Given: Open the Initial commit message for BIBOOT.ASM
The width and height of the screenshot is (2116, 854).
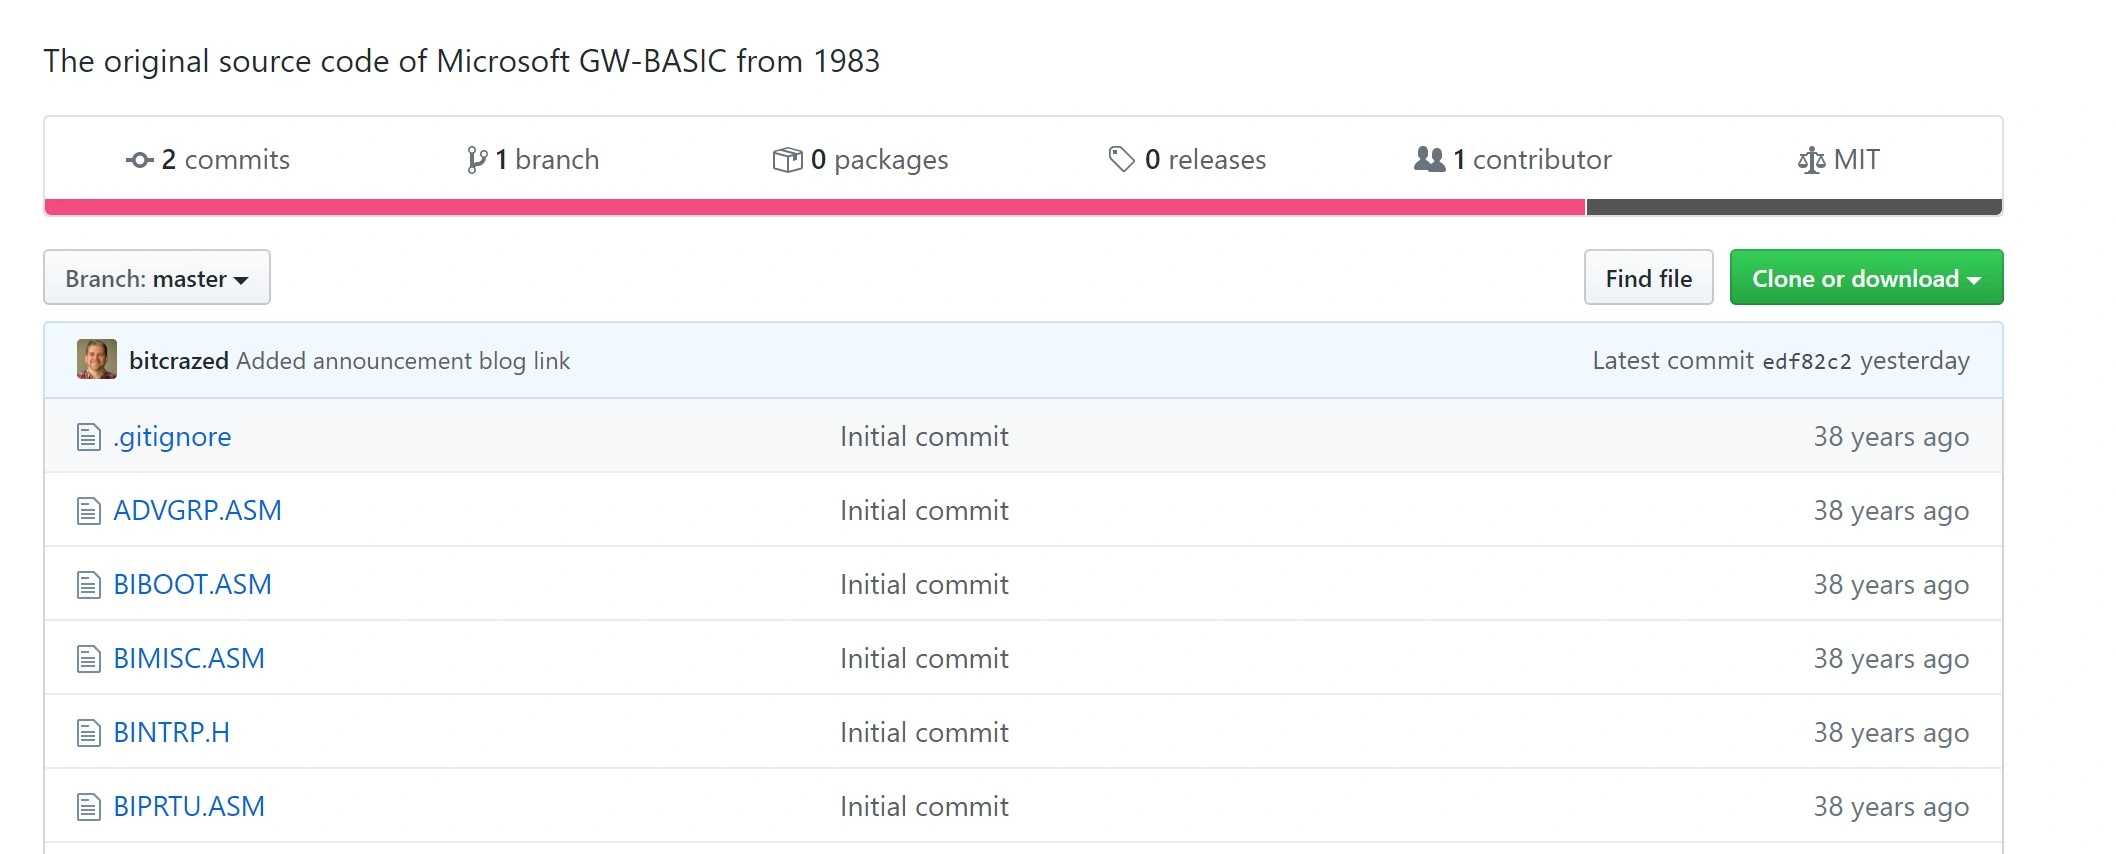Looking at the screenshot, I should (924, 584).
